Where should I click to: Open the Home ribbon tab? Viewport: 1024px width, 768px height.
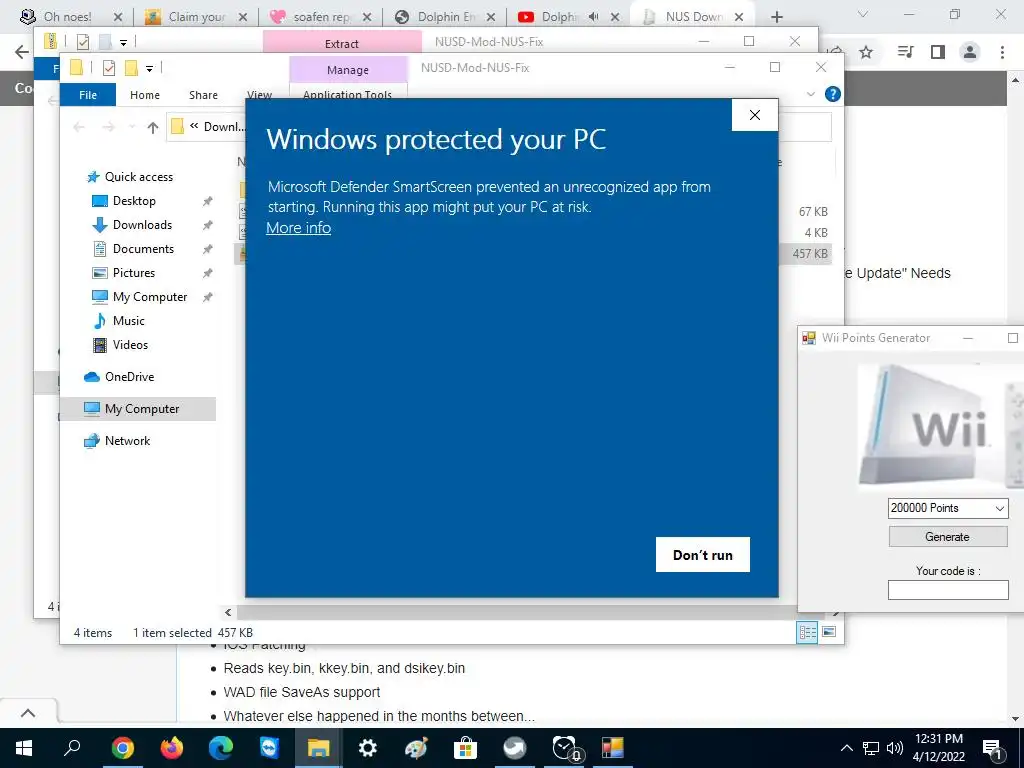coord(145,95)
